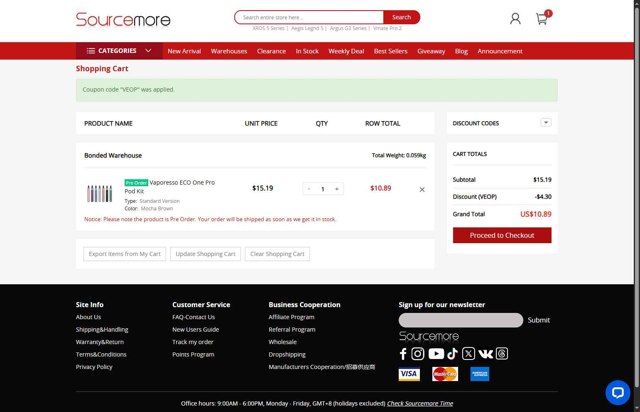Open Wholesale footer link
The width and height of the screenshot is (640, 412).
(282, 342)
